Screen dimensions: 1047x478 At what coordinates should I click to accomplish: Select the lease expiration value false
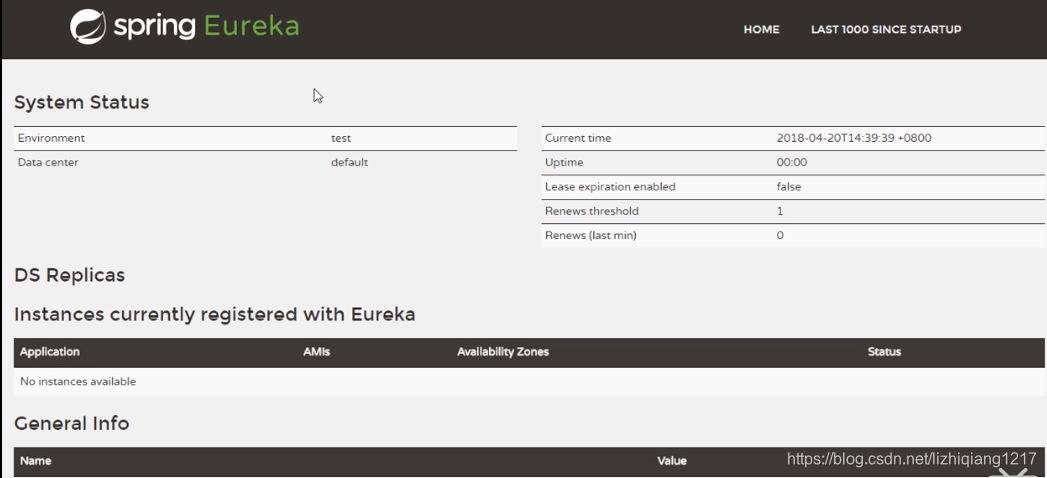789,187
